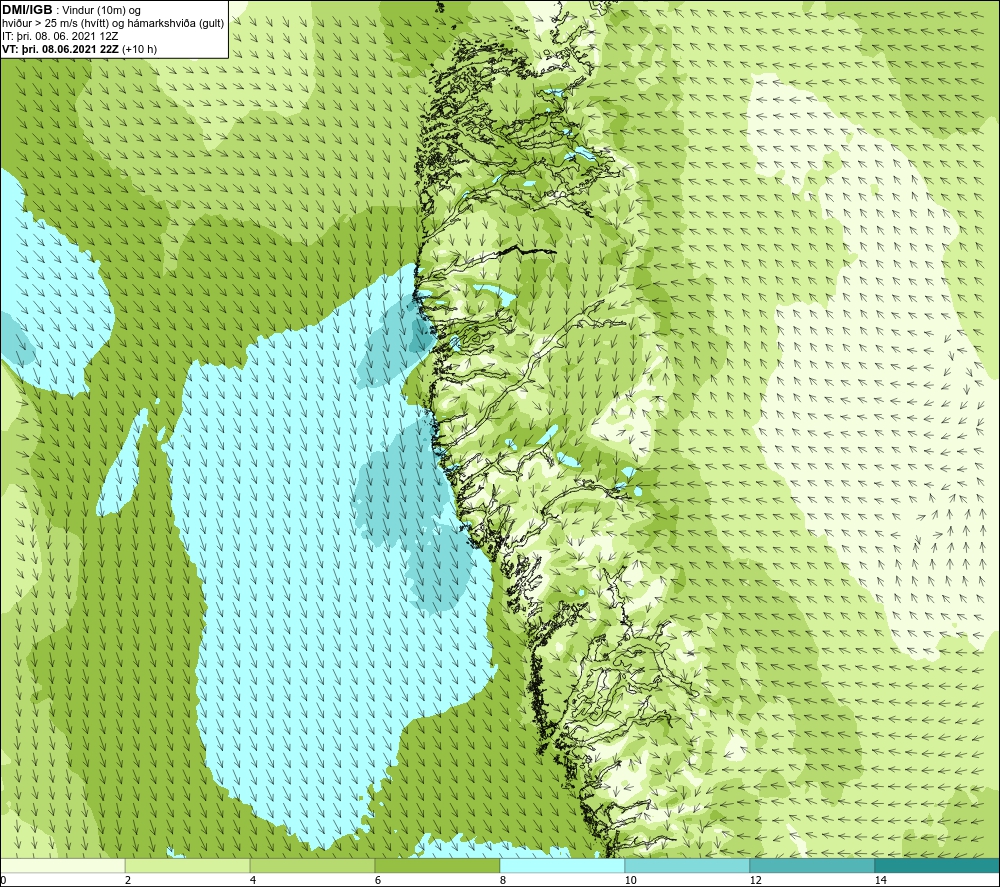Screen dimensions: 1000x887
Task: Click the 6–8 m/s darker green legend color
Action: [438, 865]
